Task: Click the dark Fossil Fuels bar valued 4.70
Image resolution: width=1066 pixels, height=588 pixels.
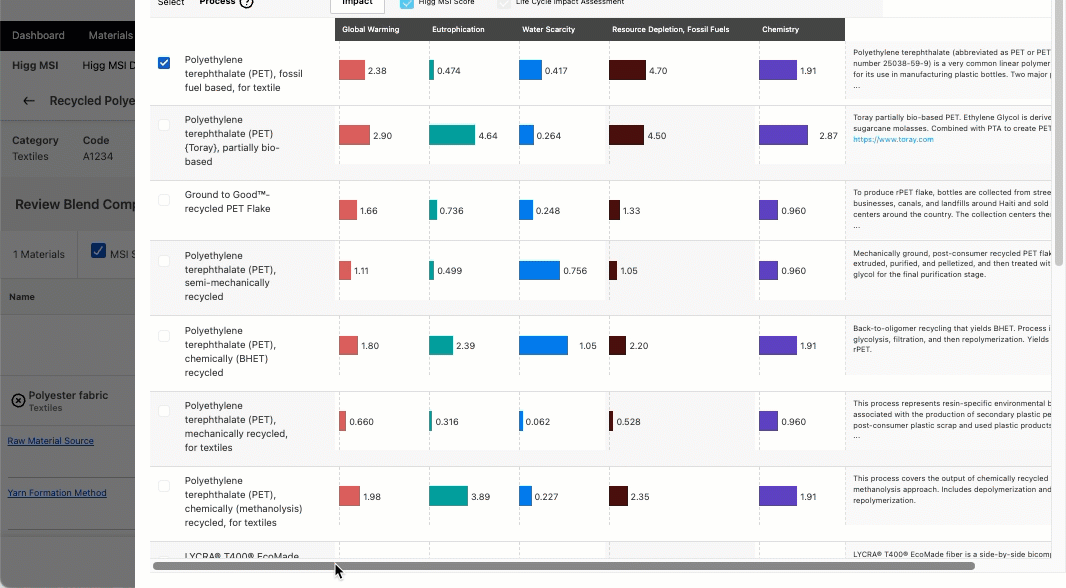Action: [627, 70]
